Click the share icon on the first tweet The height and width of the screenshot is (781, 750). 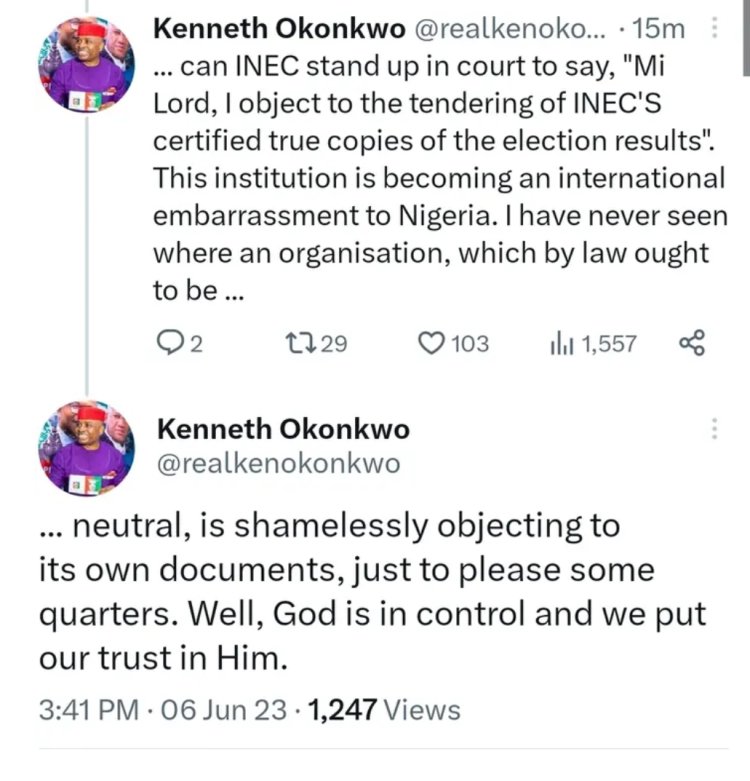click(692, 344)
